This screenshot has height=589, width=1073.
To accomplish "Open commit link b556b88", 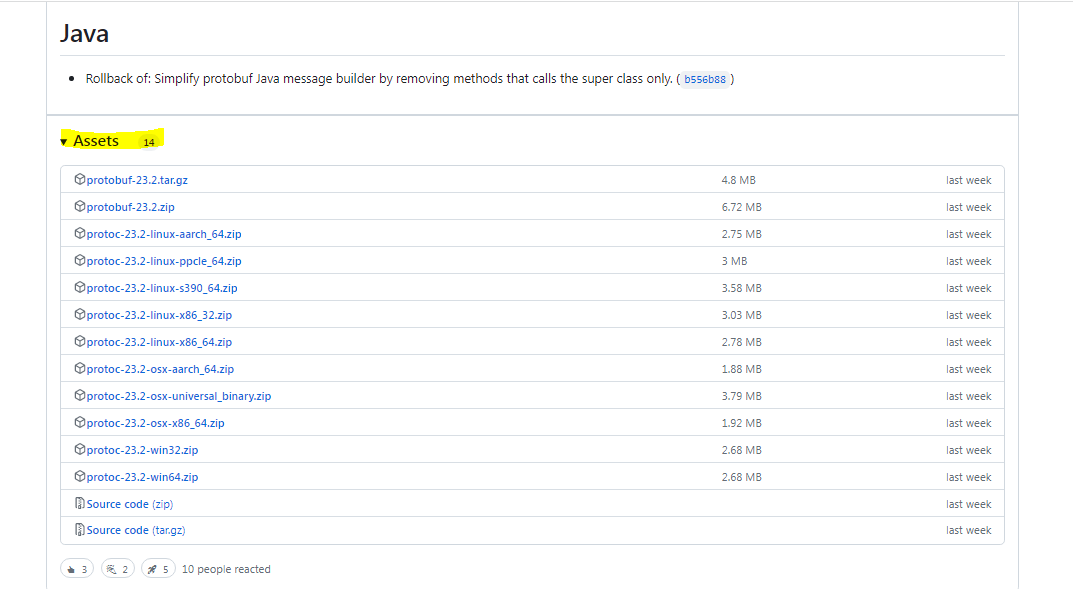I will (x=705, y=79).
